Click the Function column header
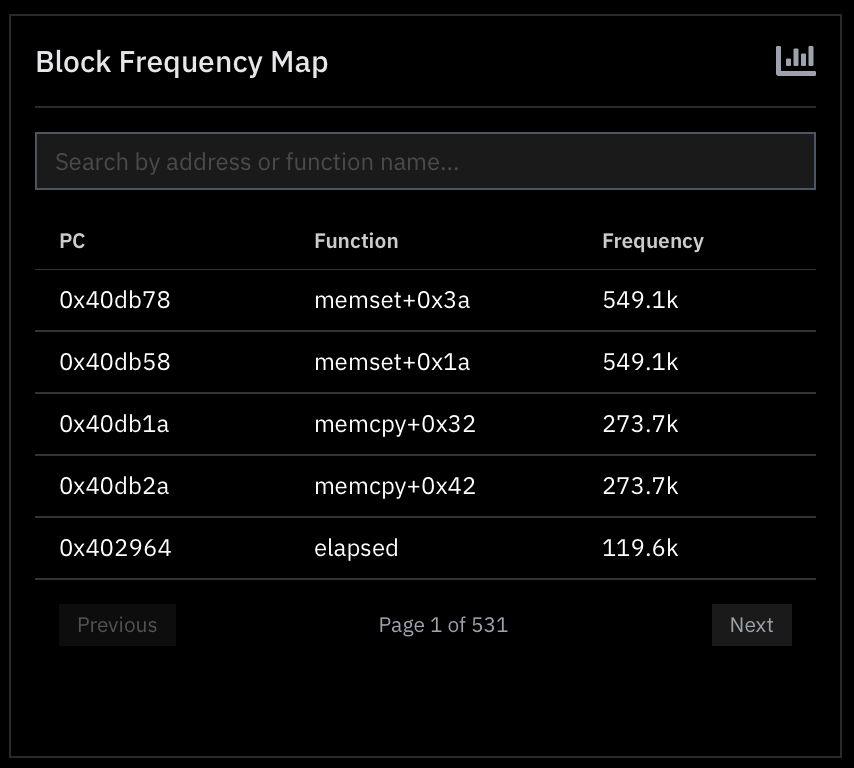 (x=356, y=241)
